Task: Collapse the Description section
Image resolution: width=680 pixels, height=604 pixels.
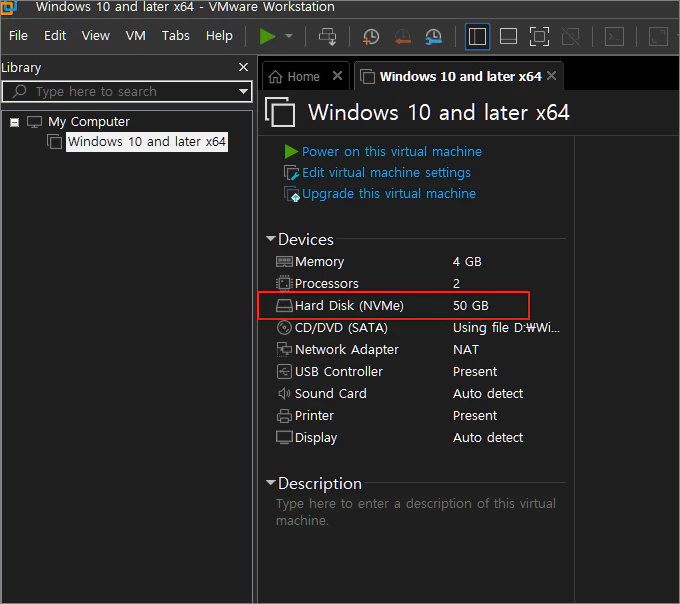Action: 271,483
